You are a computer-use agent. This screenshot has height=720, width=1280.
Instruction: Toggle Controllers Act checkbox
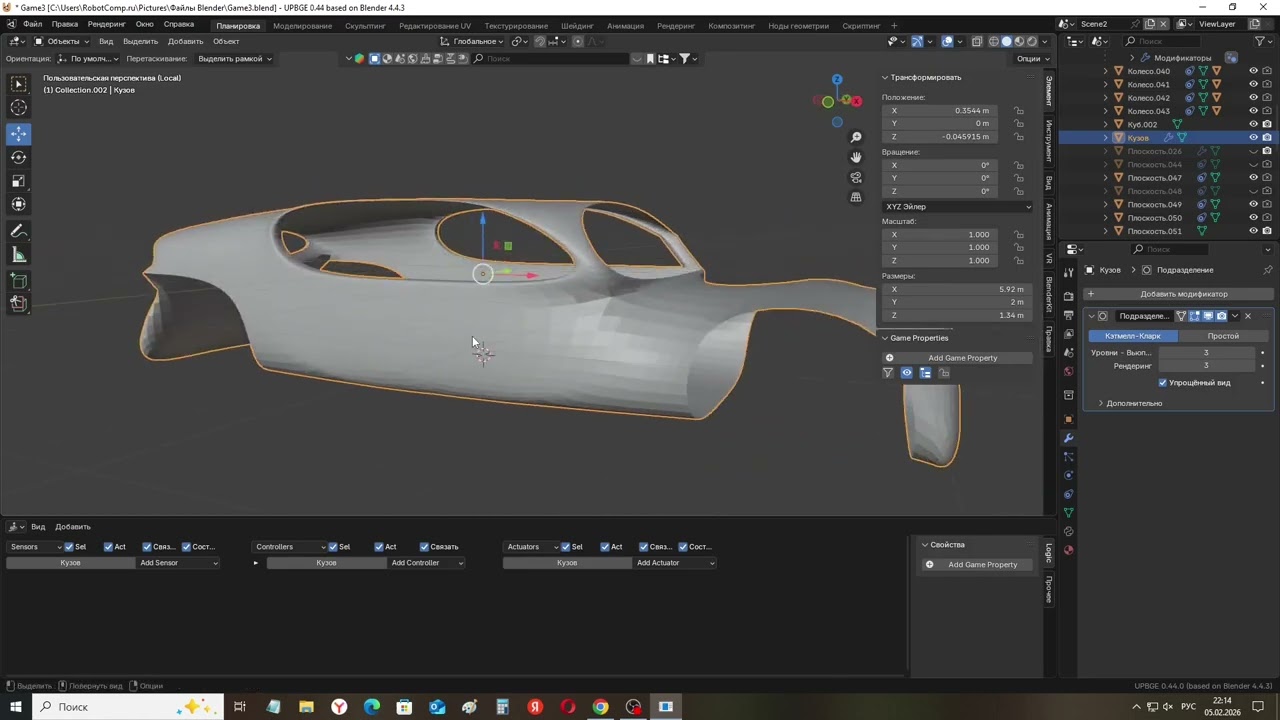point(379,547)
